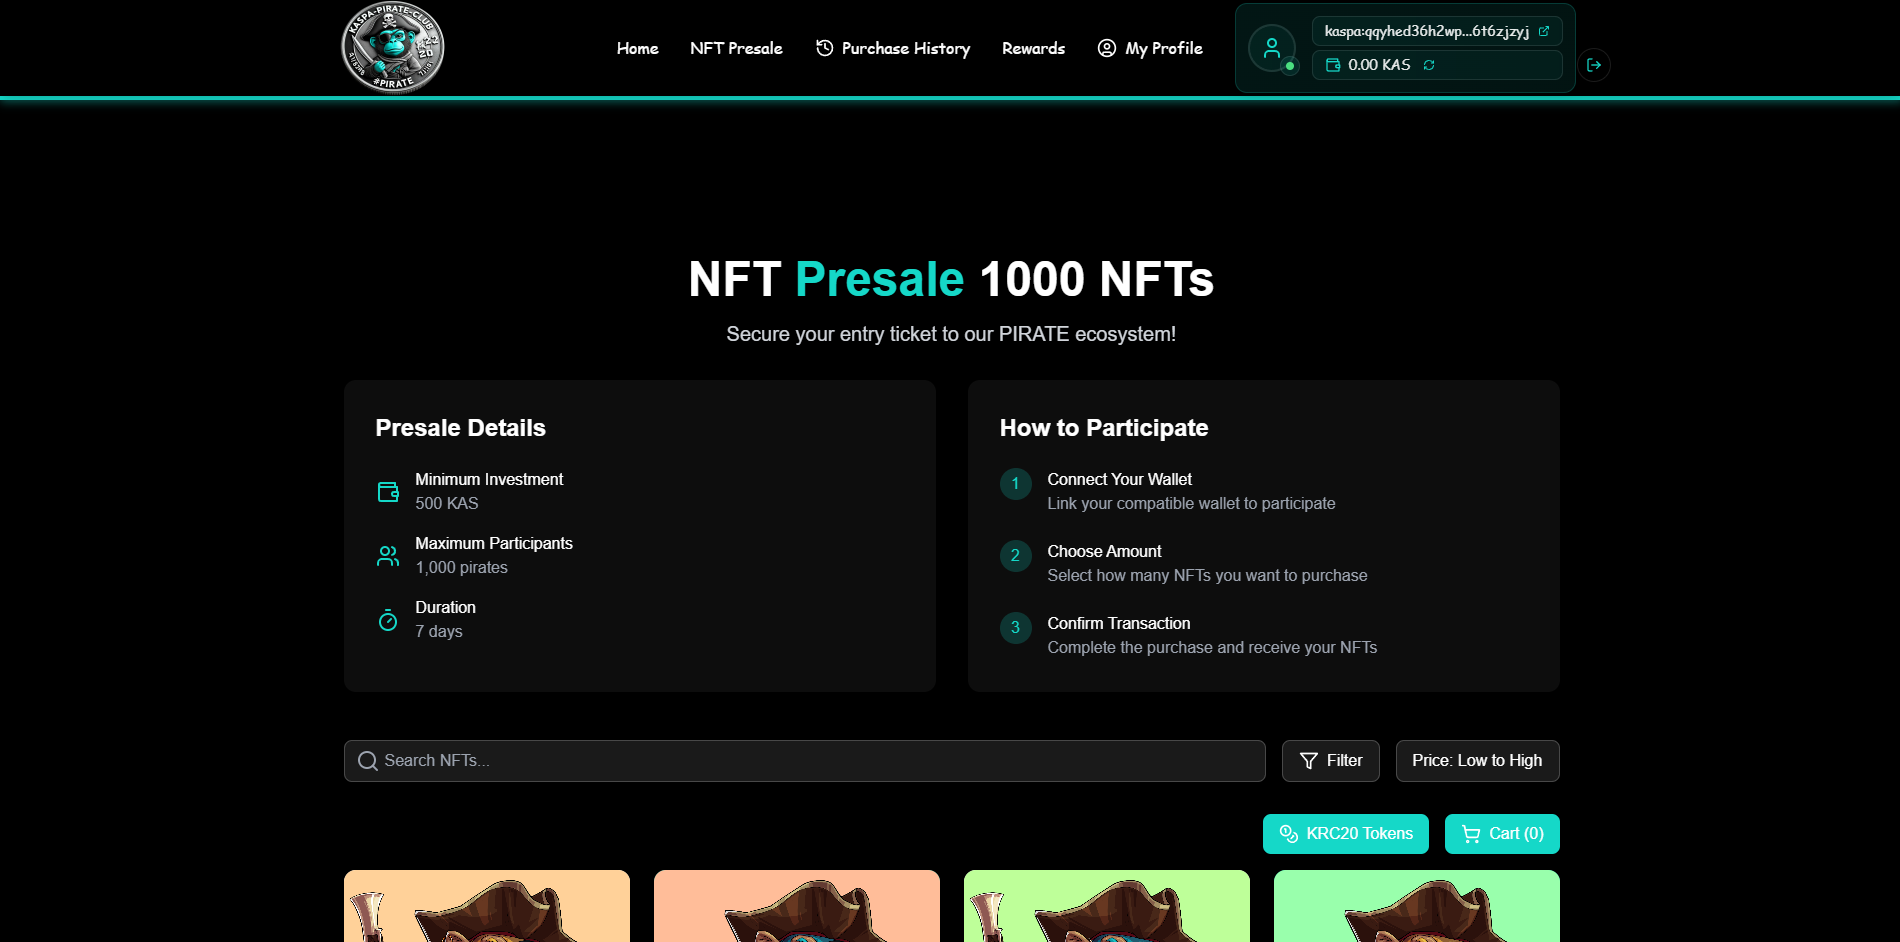Click the logout icon beside wallet panel

point(1594,65)
